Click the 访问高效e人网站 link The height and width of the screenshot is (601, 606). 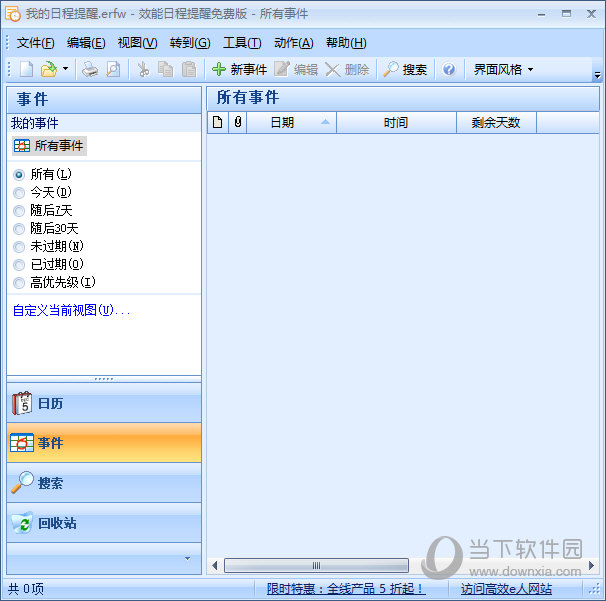[x=506, y=589]
